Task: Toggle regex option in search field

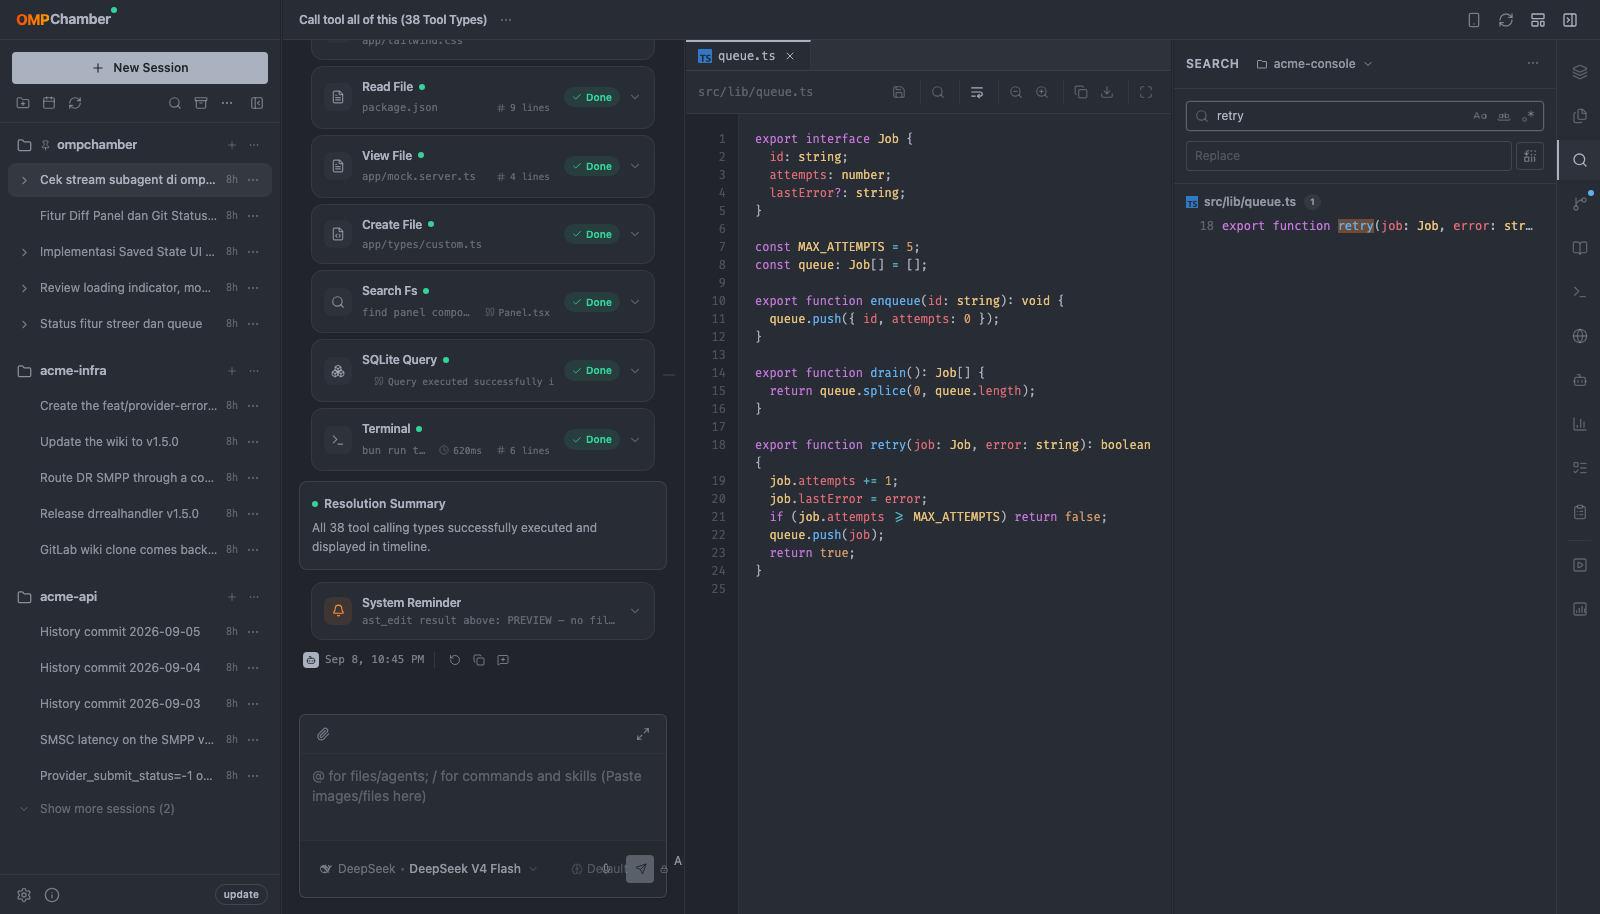Action: click(x=1528, y=116)
